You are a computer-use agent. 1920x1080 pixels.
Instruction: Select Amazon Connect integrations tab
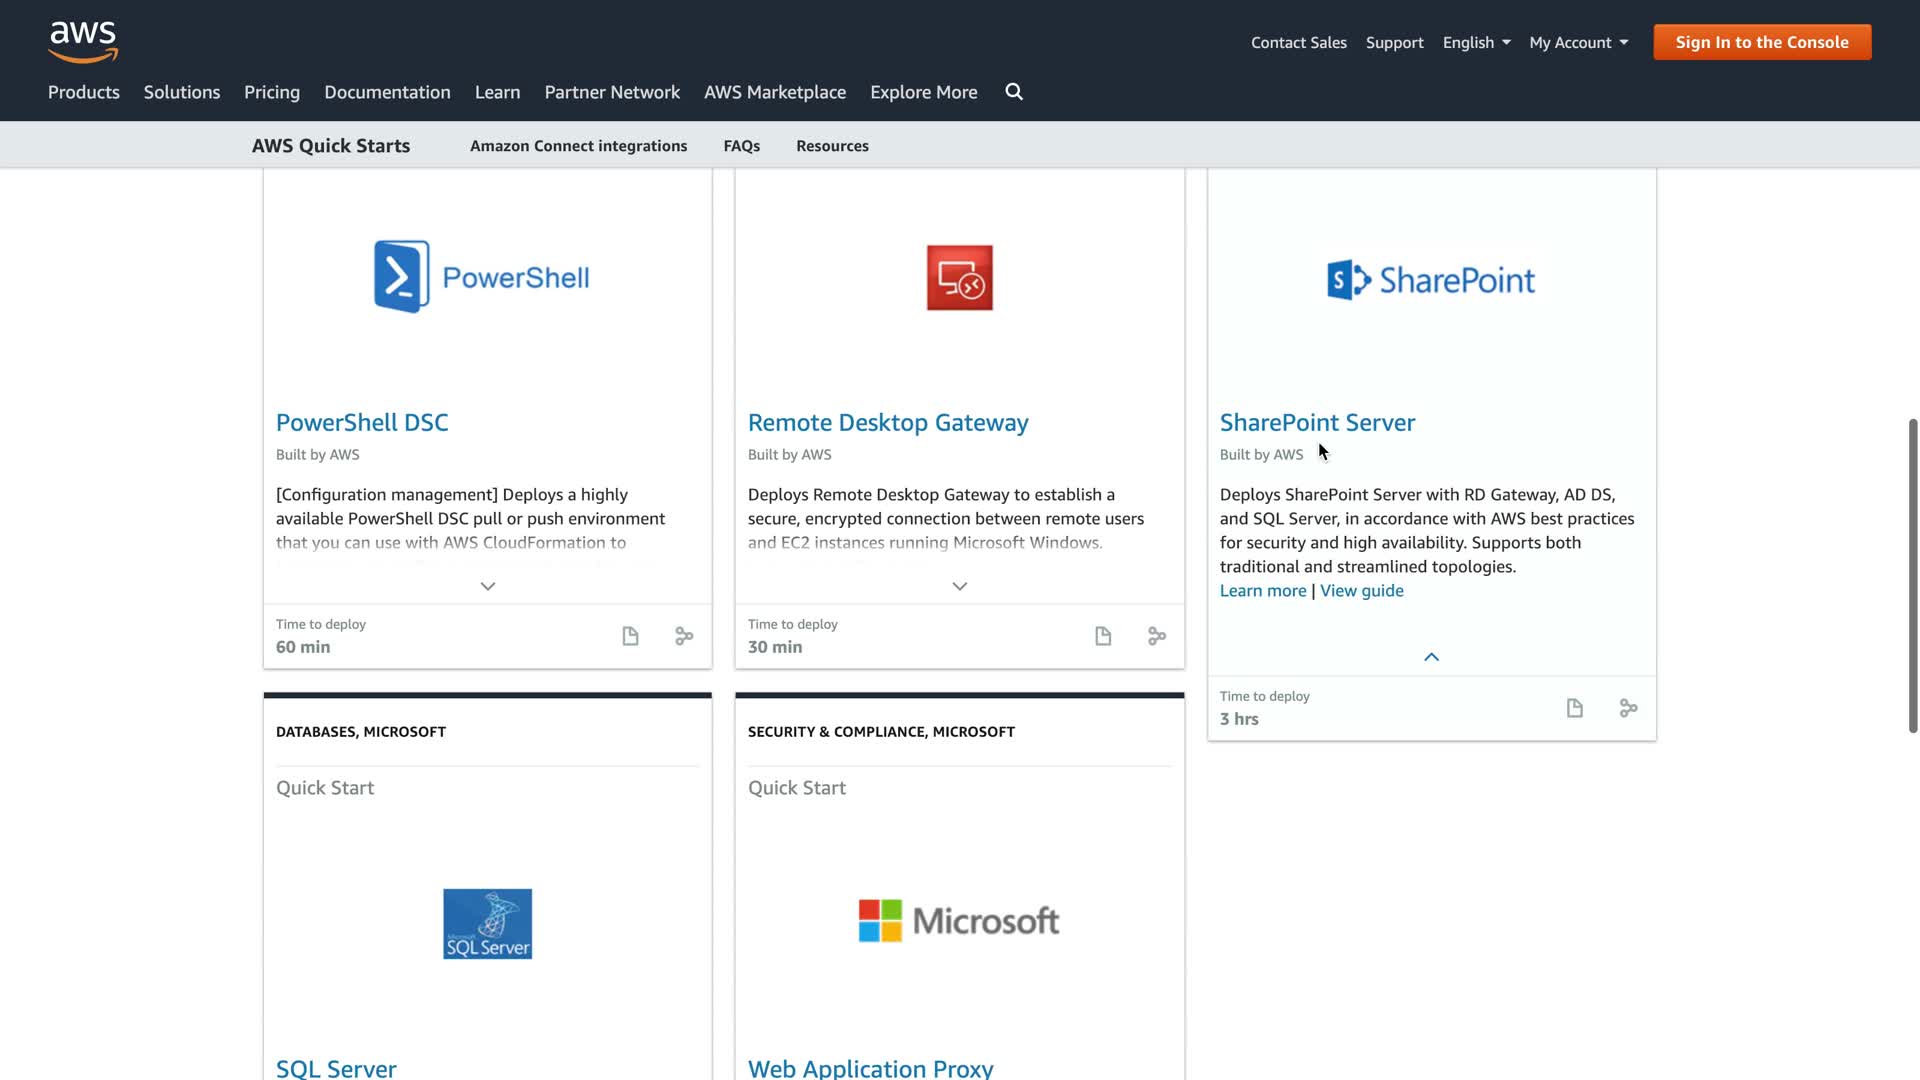pyautogui.click(x=578, y=146)
